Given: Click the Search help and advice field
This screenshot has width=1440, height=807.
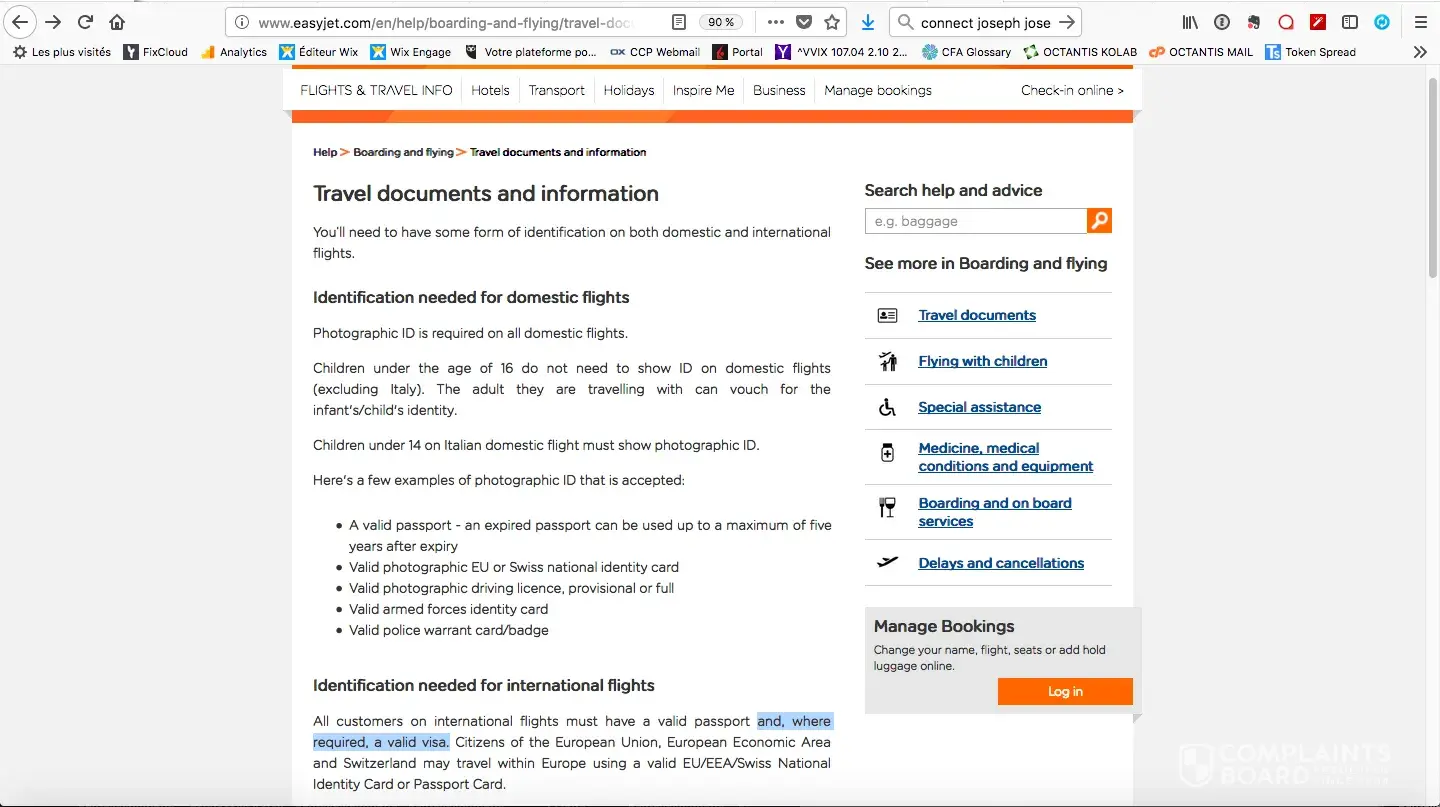Looking at the screenshot, I should 975,221.
